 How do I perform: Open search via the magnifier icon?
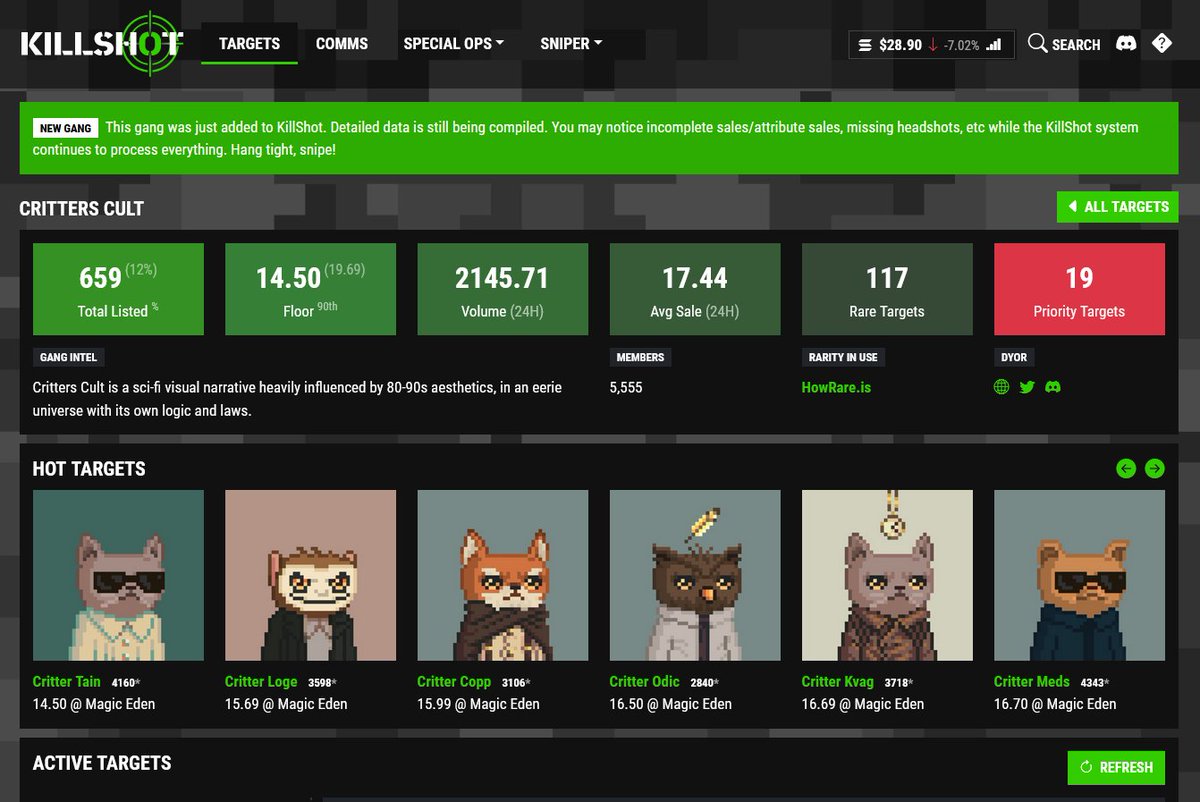click(x=1038, y=43)
